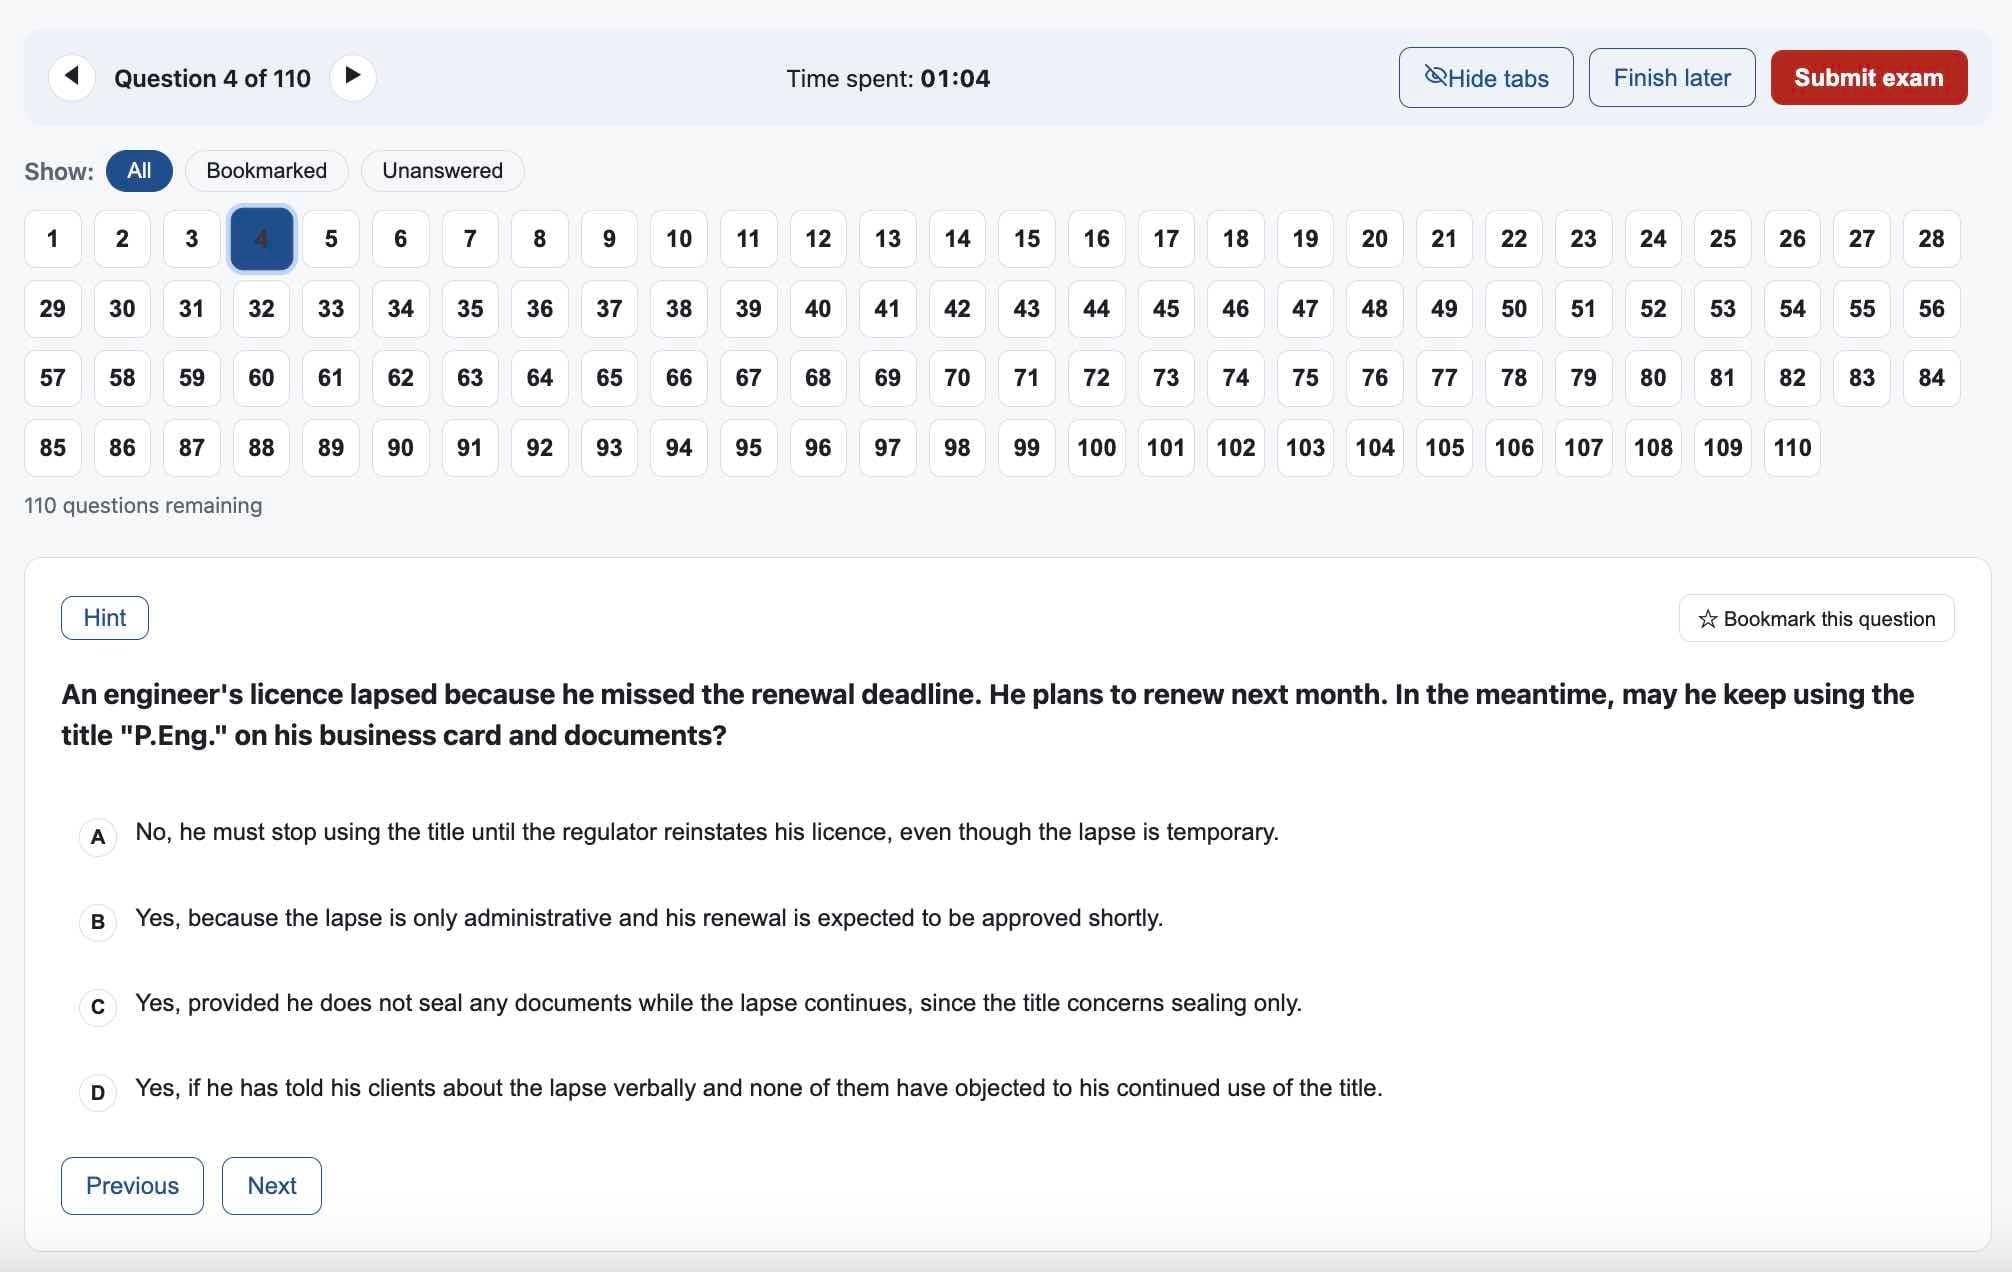Go to previous question using left arrow icon

(x=72, y=77)
